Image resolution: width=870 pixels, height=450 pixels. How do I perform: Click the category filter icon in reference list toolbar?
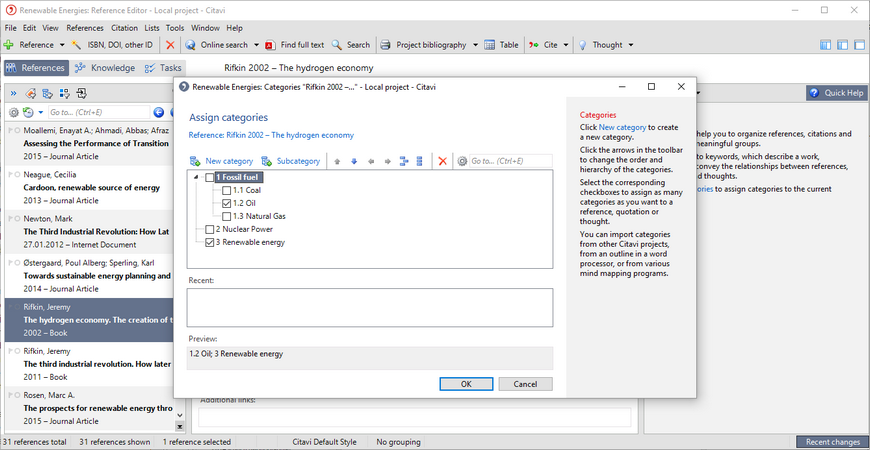coord(48,93)
